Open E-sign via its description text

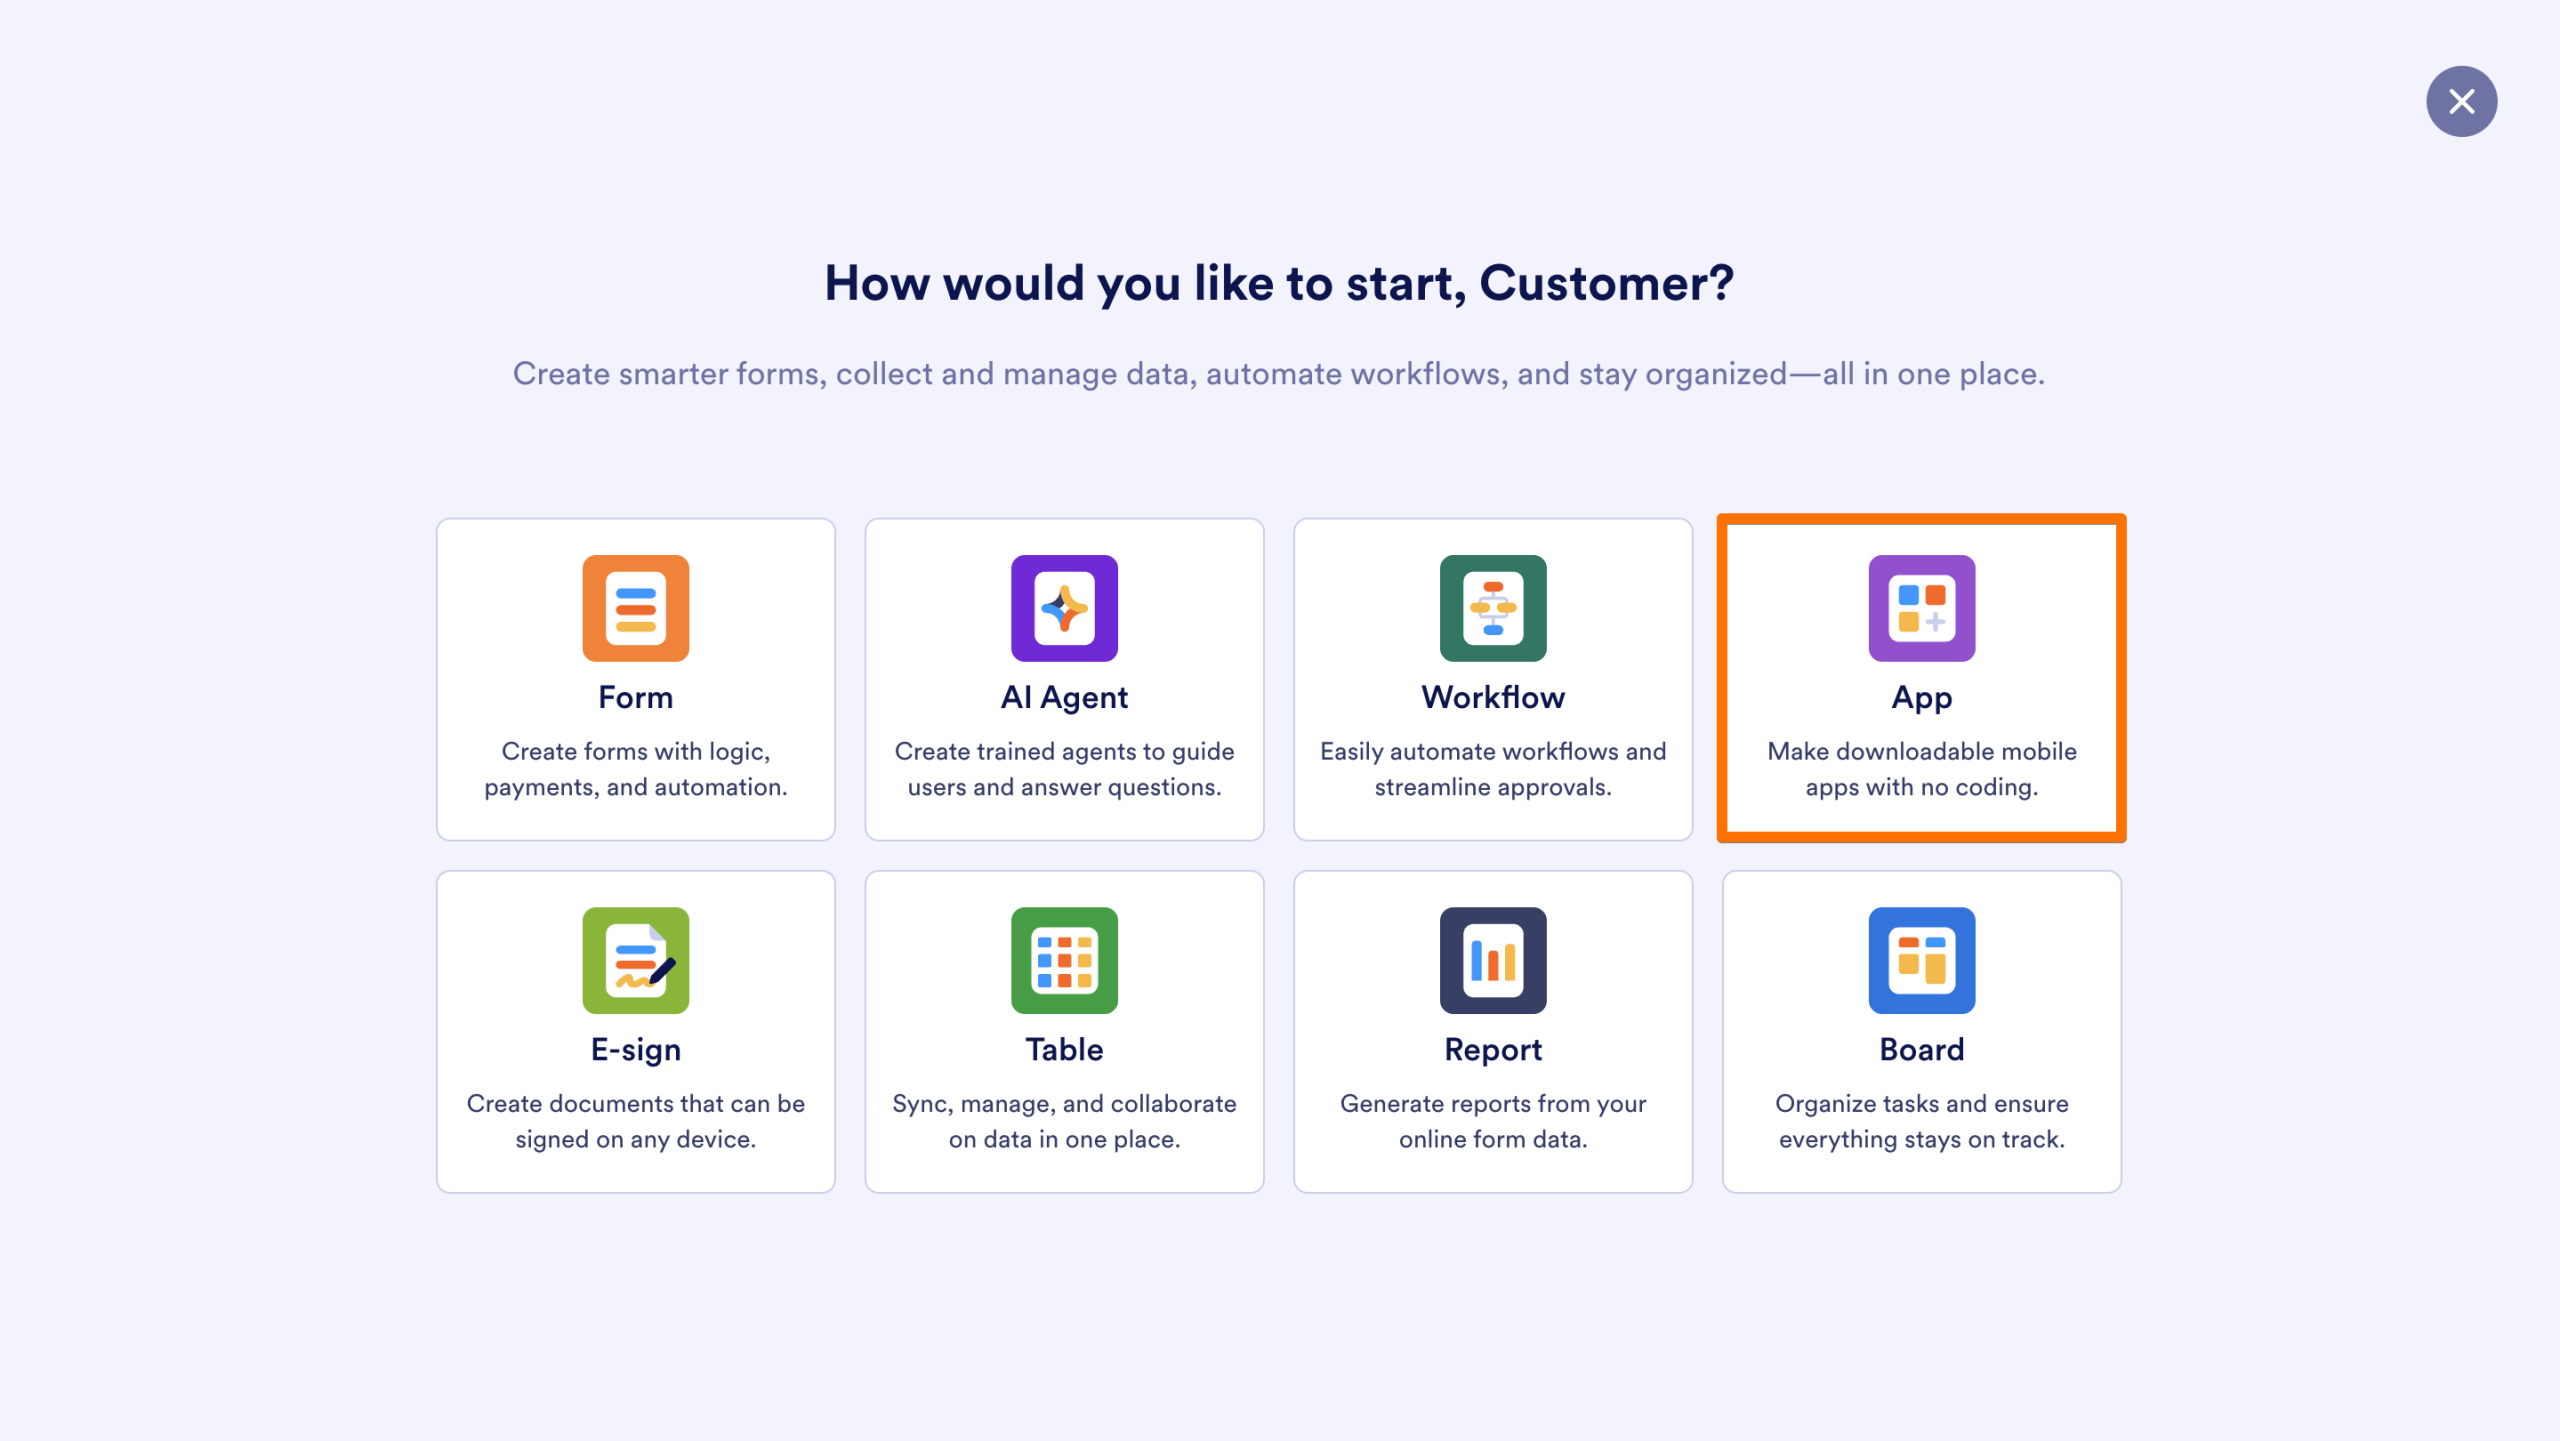(636, 1121)
